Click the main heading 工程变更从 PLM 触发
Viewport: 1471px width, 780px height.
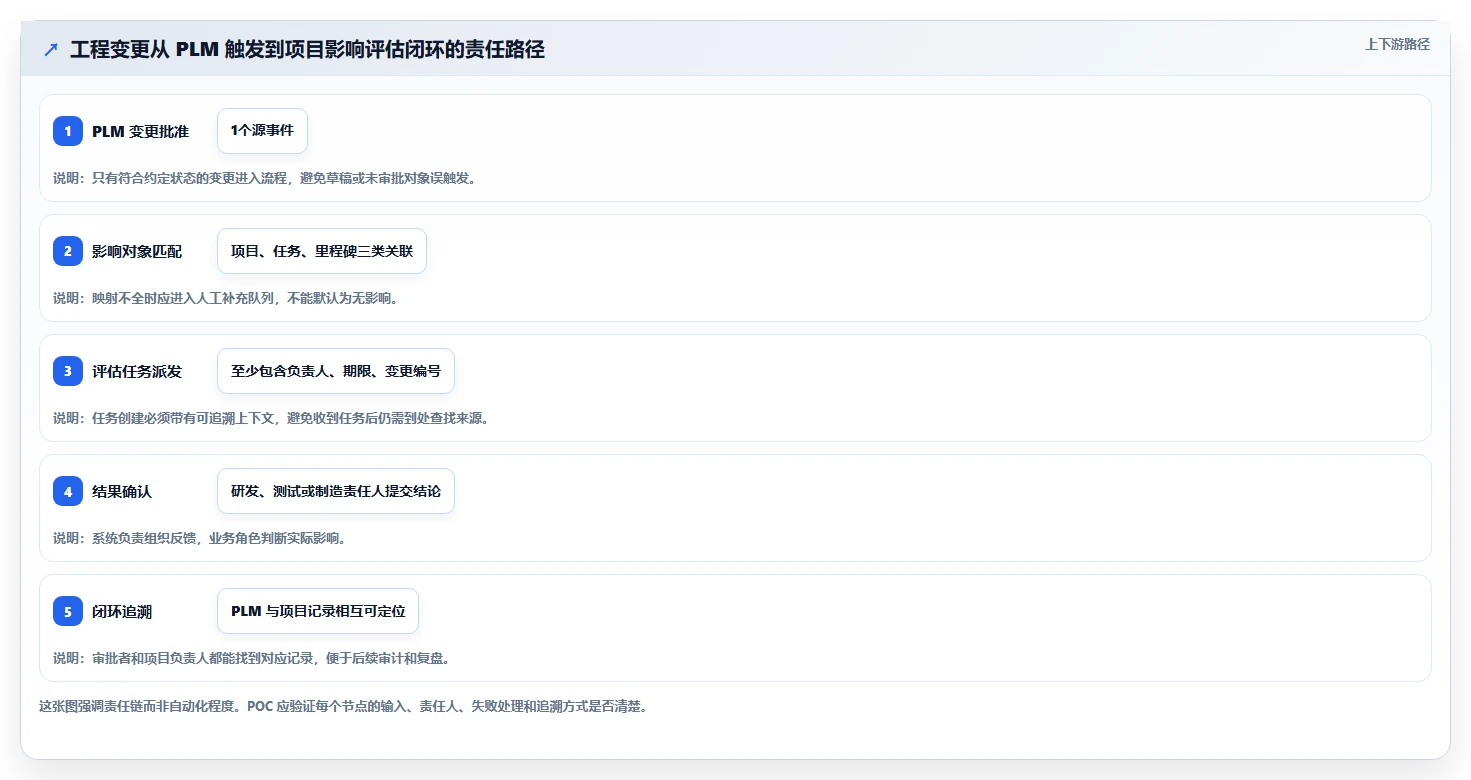[307, 49]
